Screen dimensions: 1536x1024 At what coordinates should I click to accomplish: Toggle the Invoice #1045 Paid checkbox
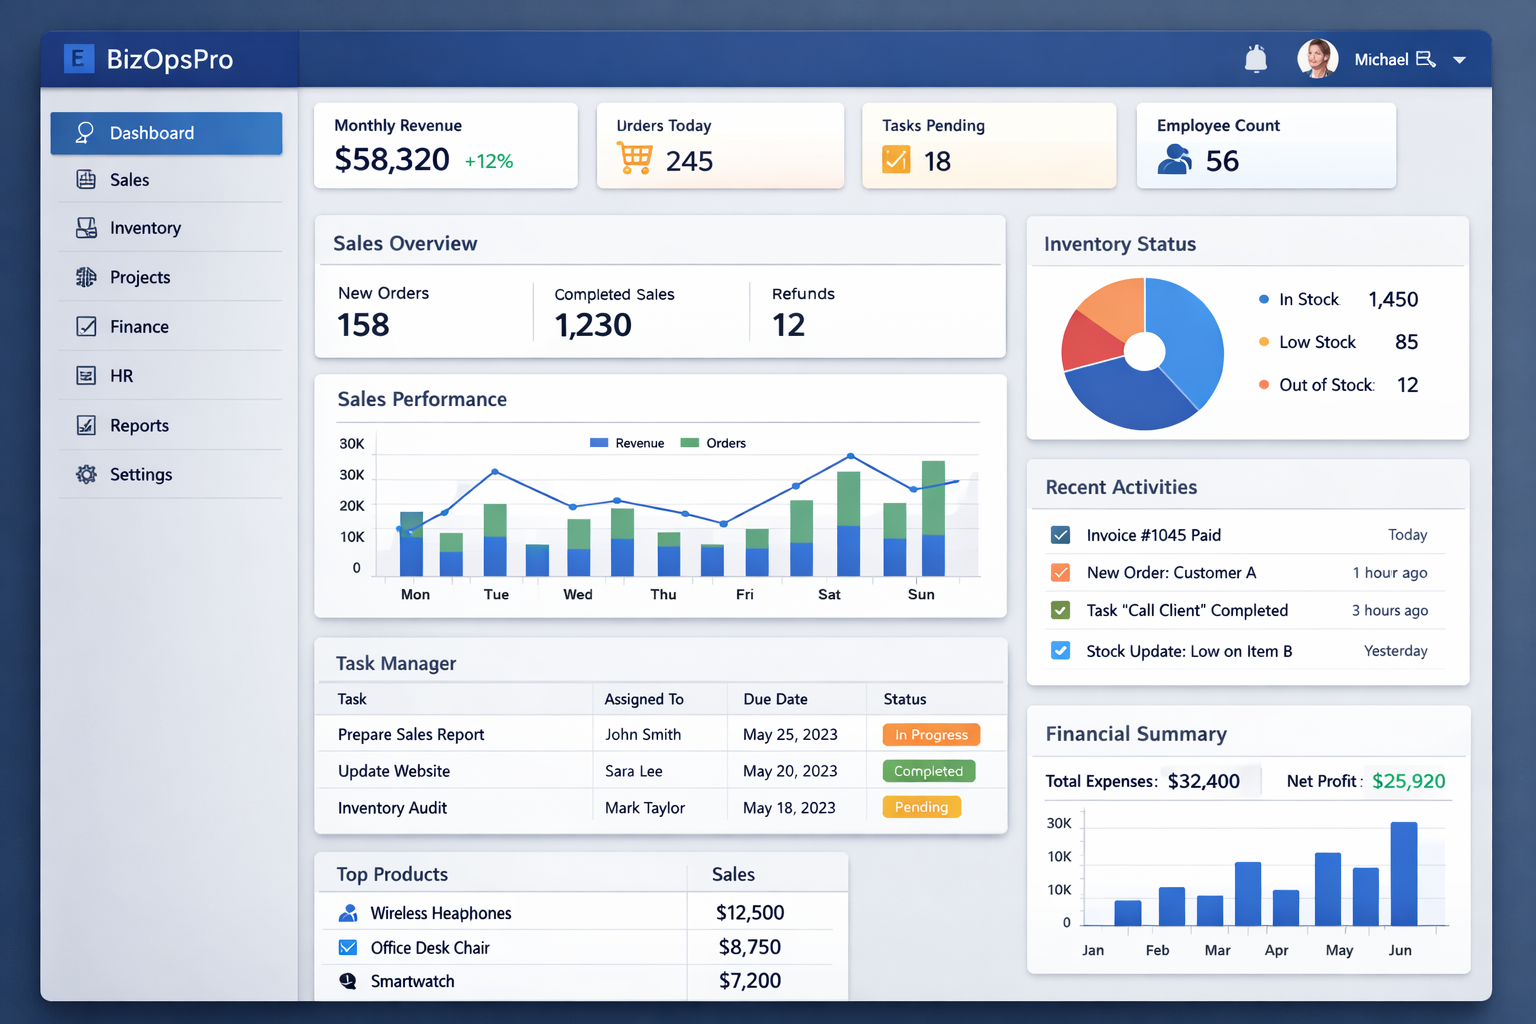coord(1060,534)
